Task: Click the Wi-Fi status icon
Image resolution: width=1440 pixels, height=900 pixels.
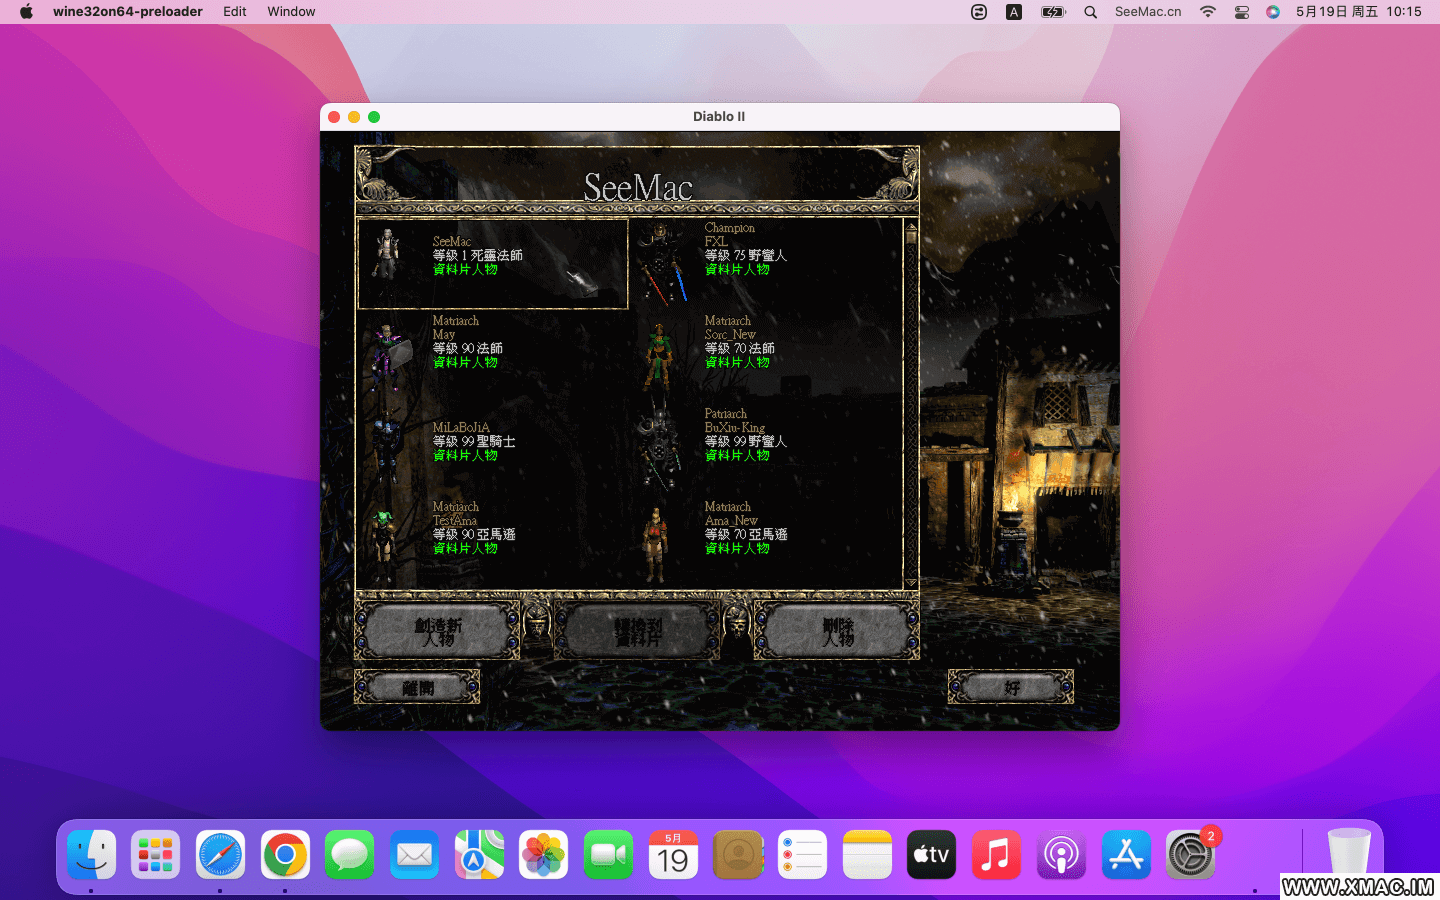Action: 1208,12
